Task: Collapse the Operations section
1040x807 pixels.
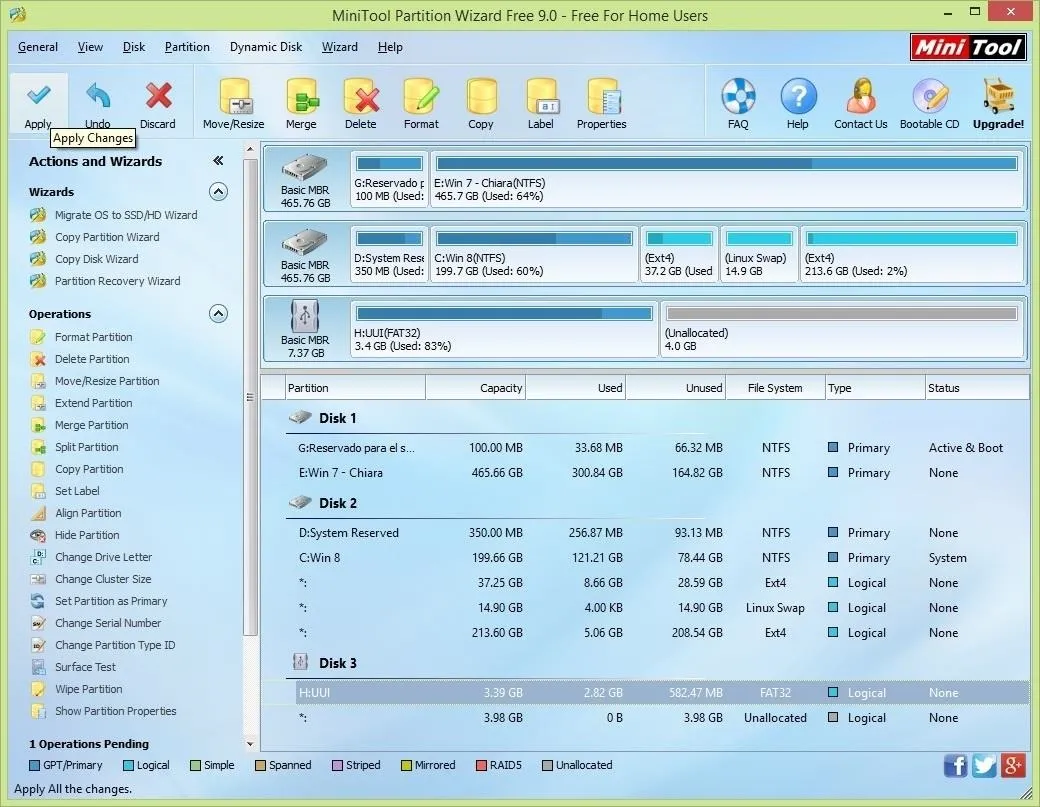Action: coord(218,314)
